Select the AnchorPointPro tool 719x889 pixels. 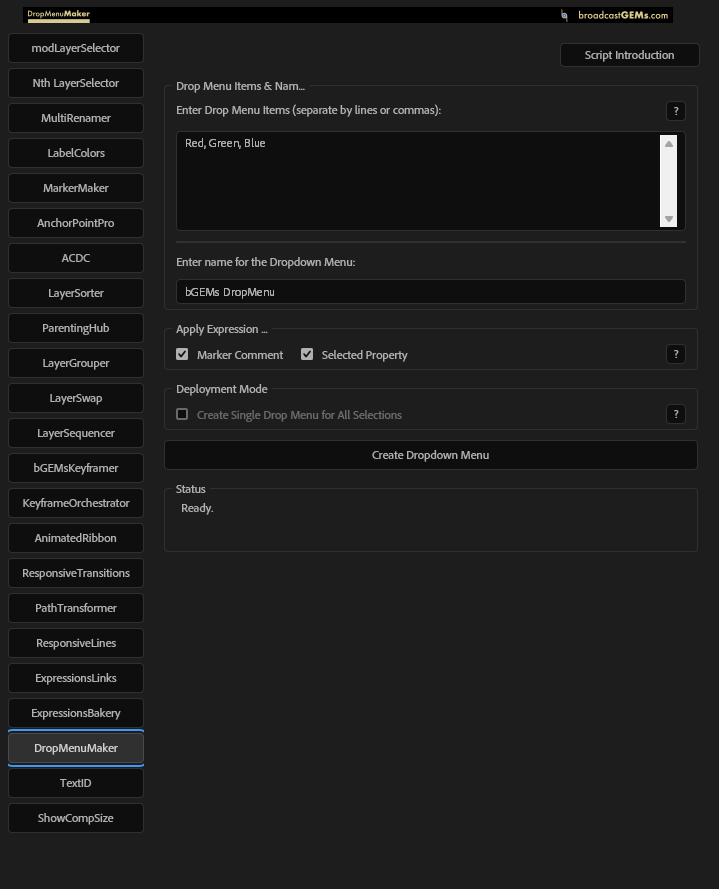(x=76, y=223)
